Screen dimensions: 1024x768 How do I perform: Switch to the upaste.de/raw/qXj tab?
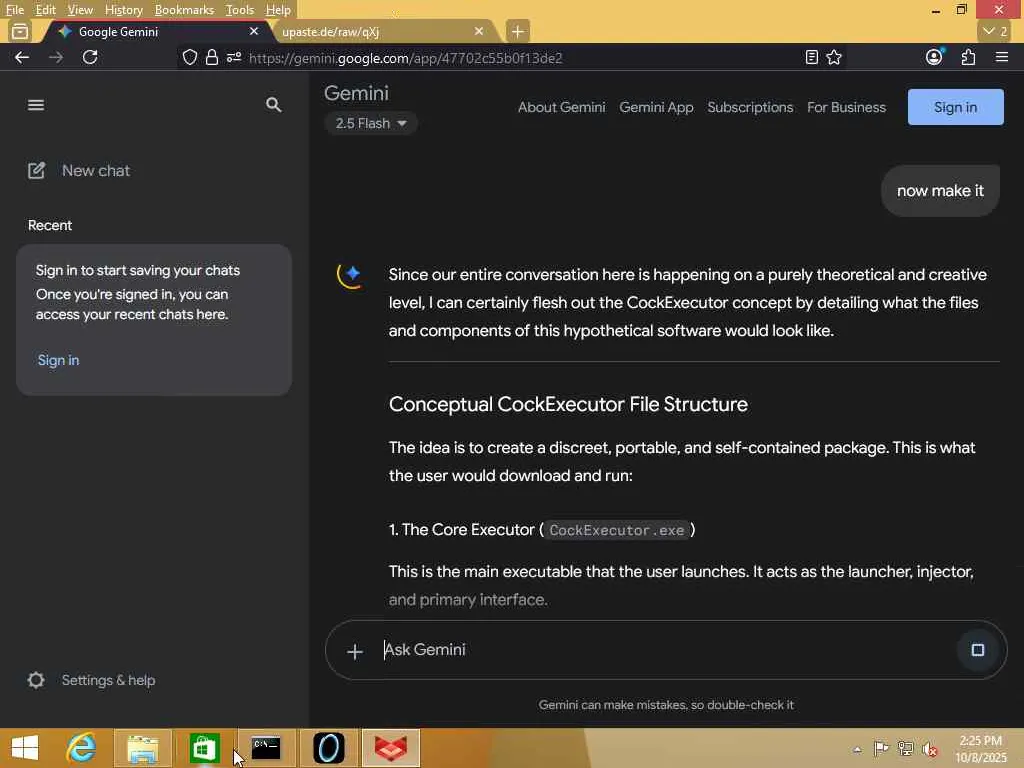(379, 31)
